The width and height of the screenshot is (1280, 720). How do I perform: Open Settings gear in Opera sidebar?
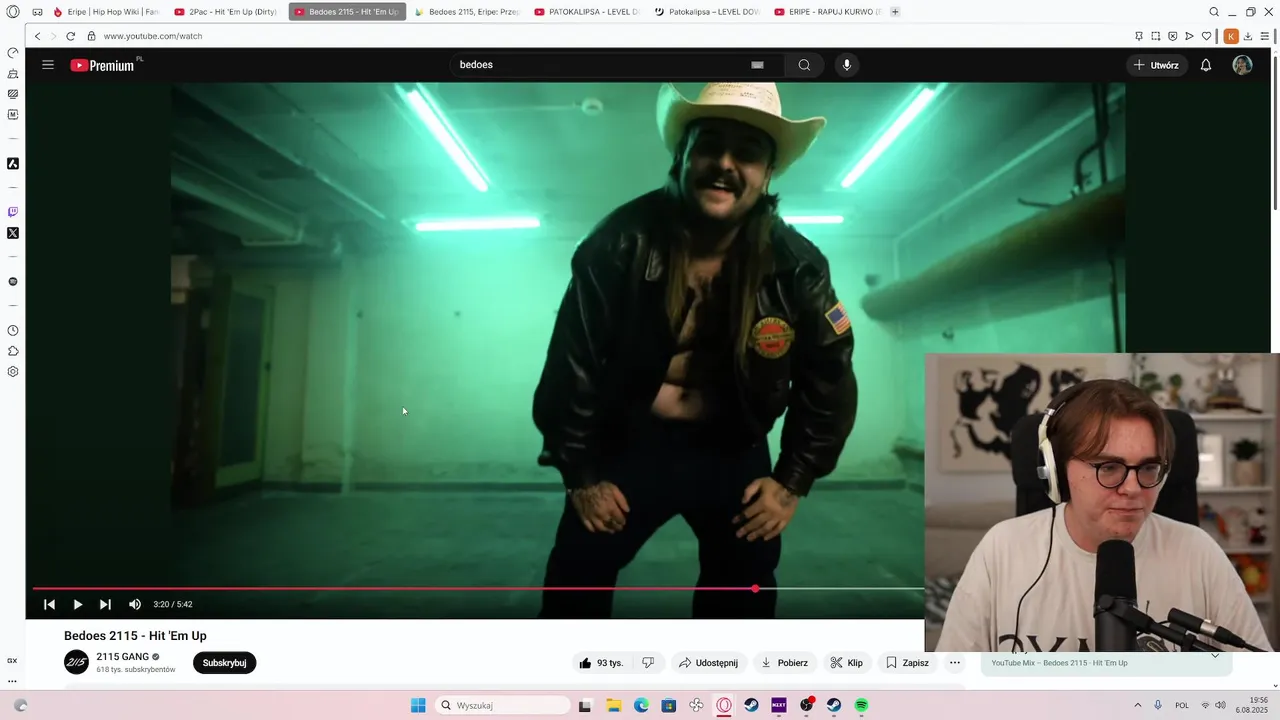tap(13, 372)
